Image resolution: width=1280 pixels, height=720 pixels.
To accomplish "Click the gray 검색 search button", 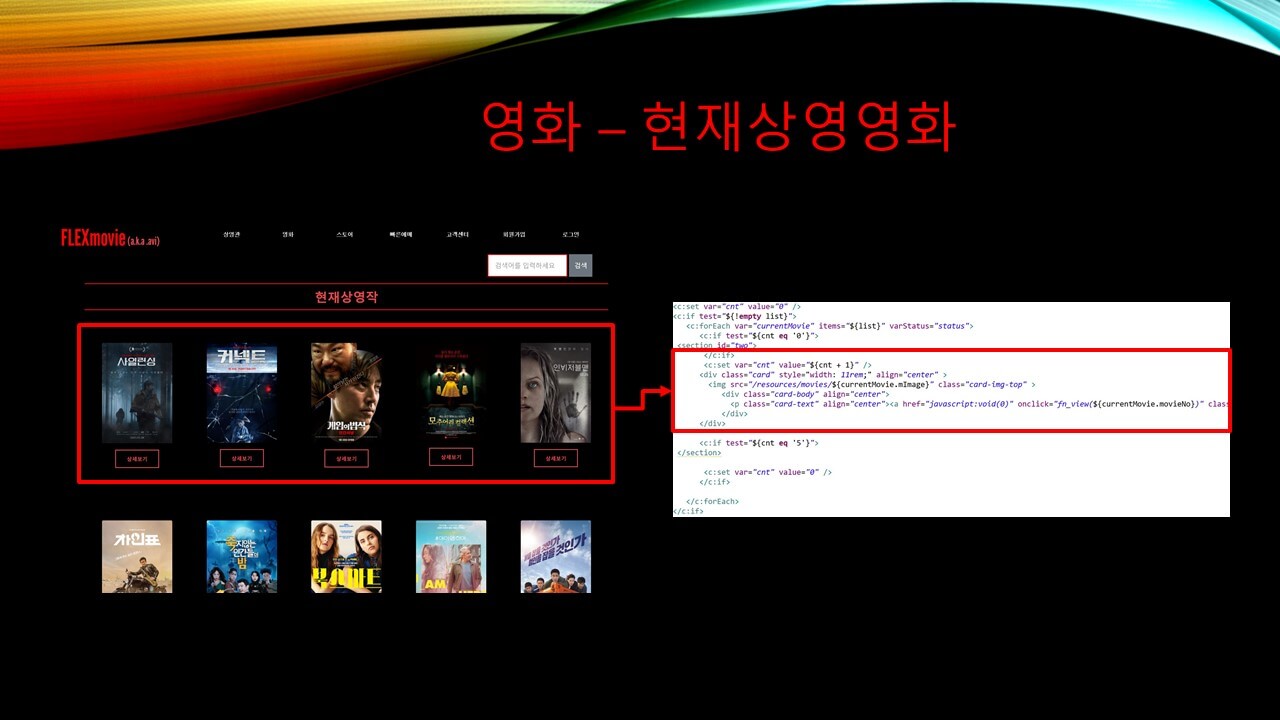I will pyautogui.click(x=581, y=266).
